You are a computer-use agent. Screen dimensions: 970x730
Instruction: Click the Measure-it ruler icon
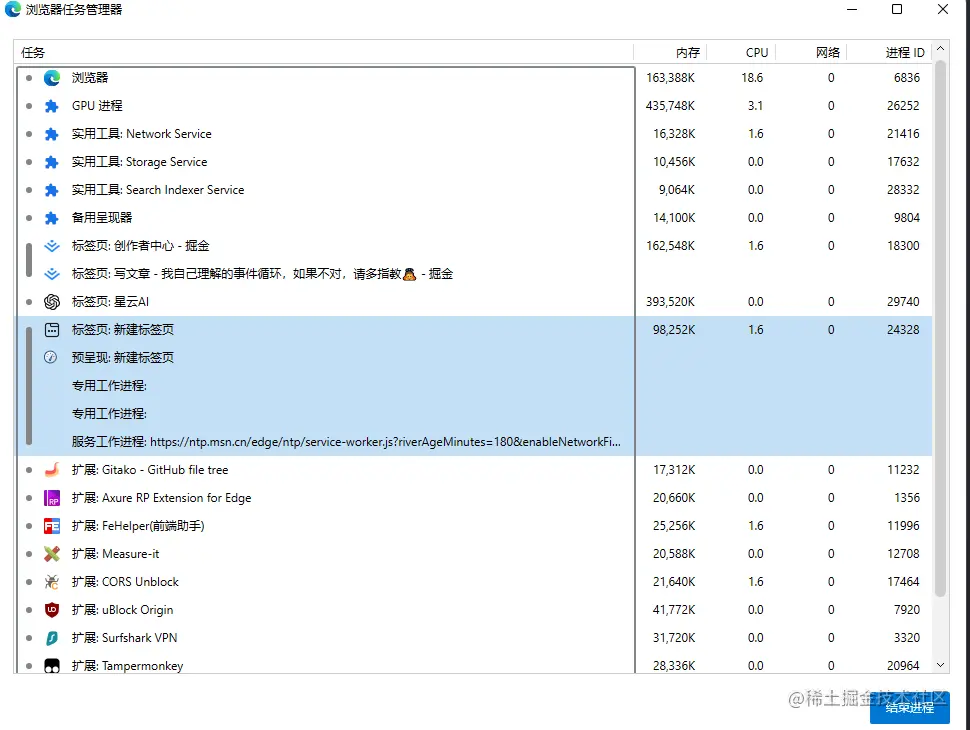click(x=52, y=554)
